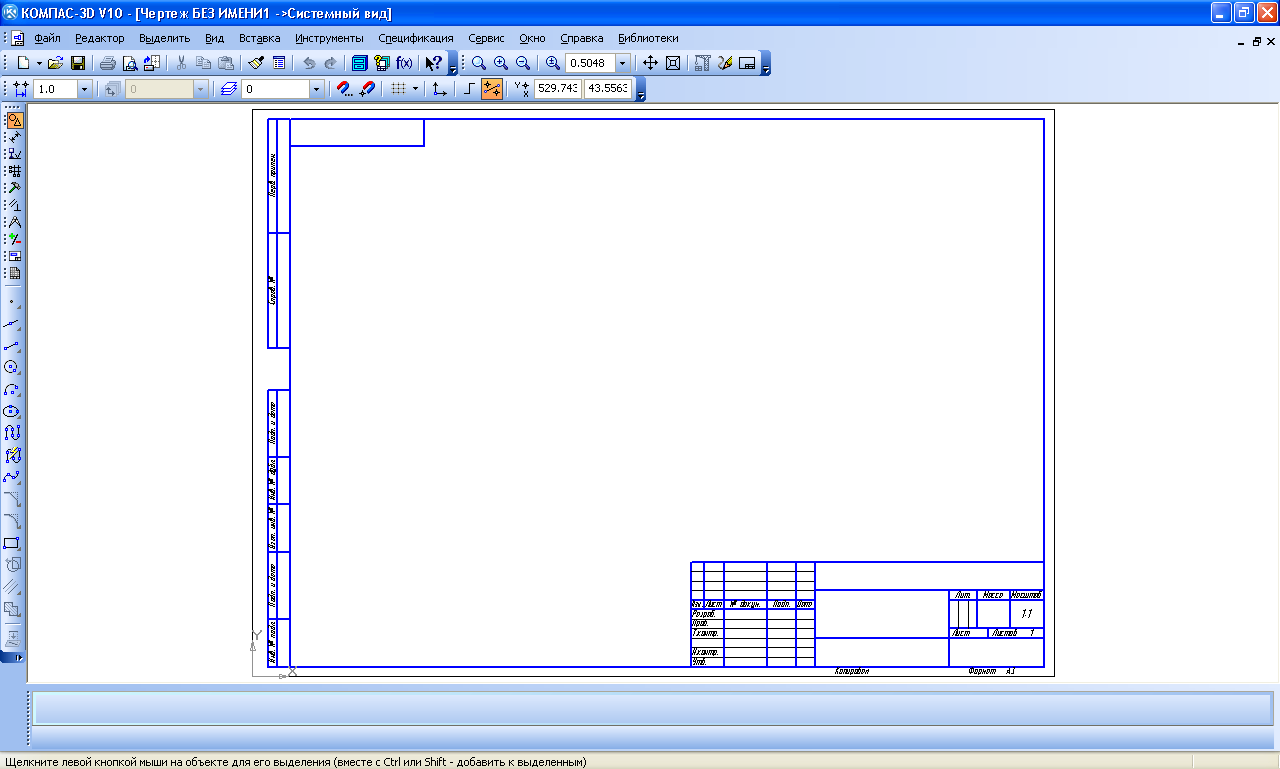Open a file with the folder icon
This screenshot has height=769, width=1280.
coord(55,63)
